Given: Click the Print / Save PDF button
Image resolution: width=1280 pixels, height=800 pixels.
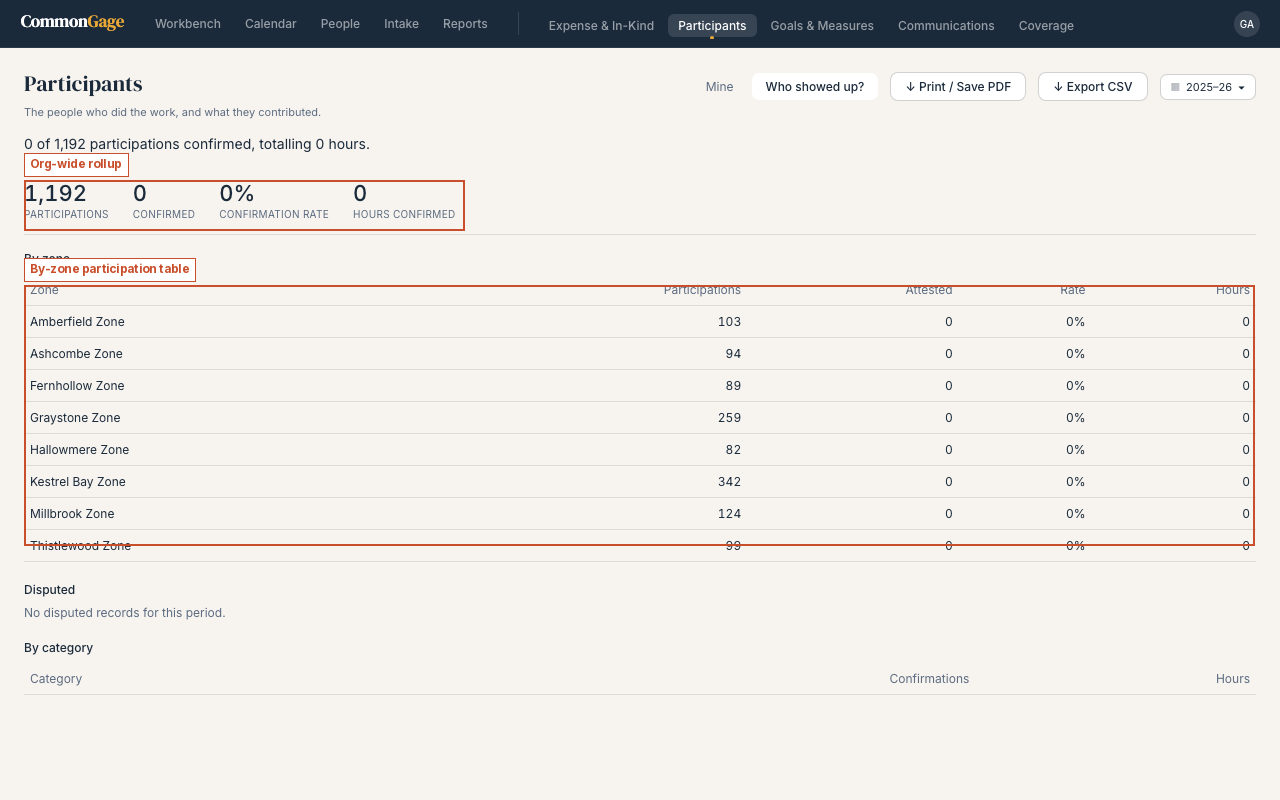Looking at the screenshot, I should click(958, 87).
